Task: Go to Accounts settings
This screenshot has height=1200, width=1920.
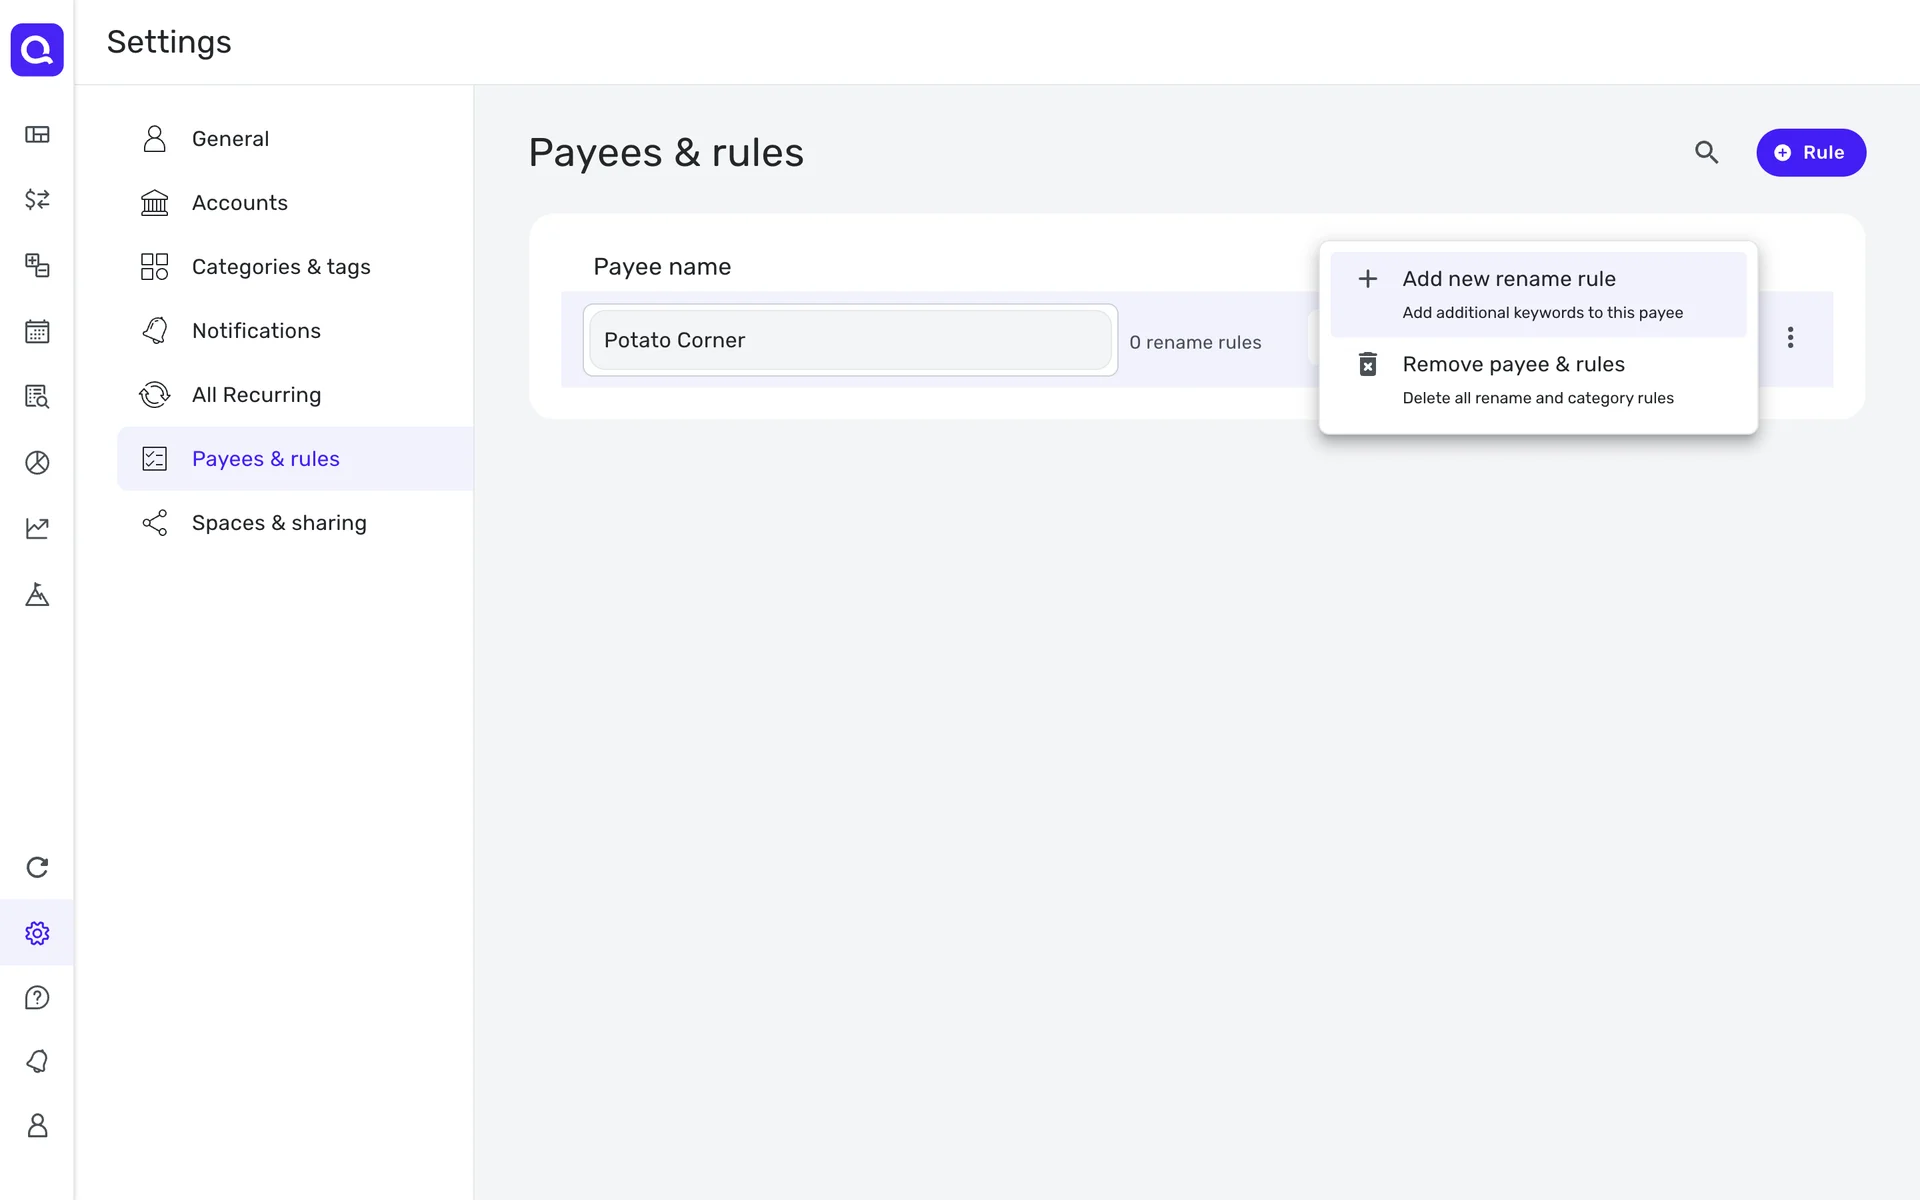Action: (x=239, y=203)
